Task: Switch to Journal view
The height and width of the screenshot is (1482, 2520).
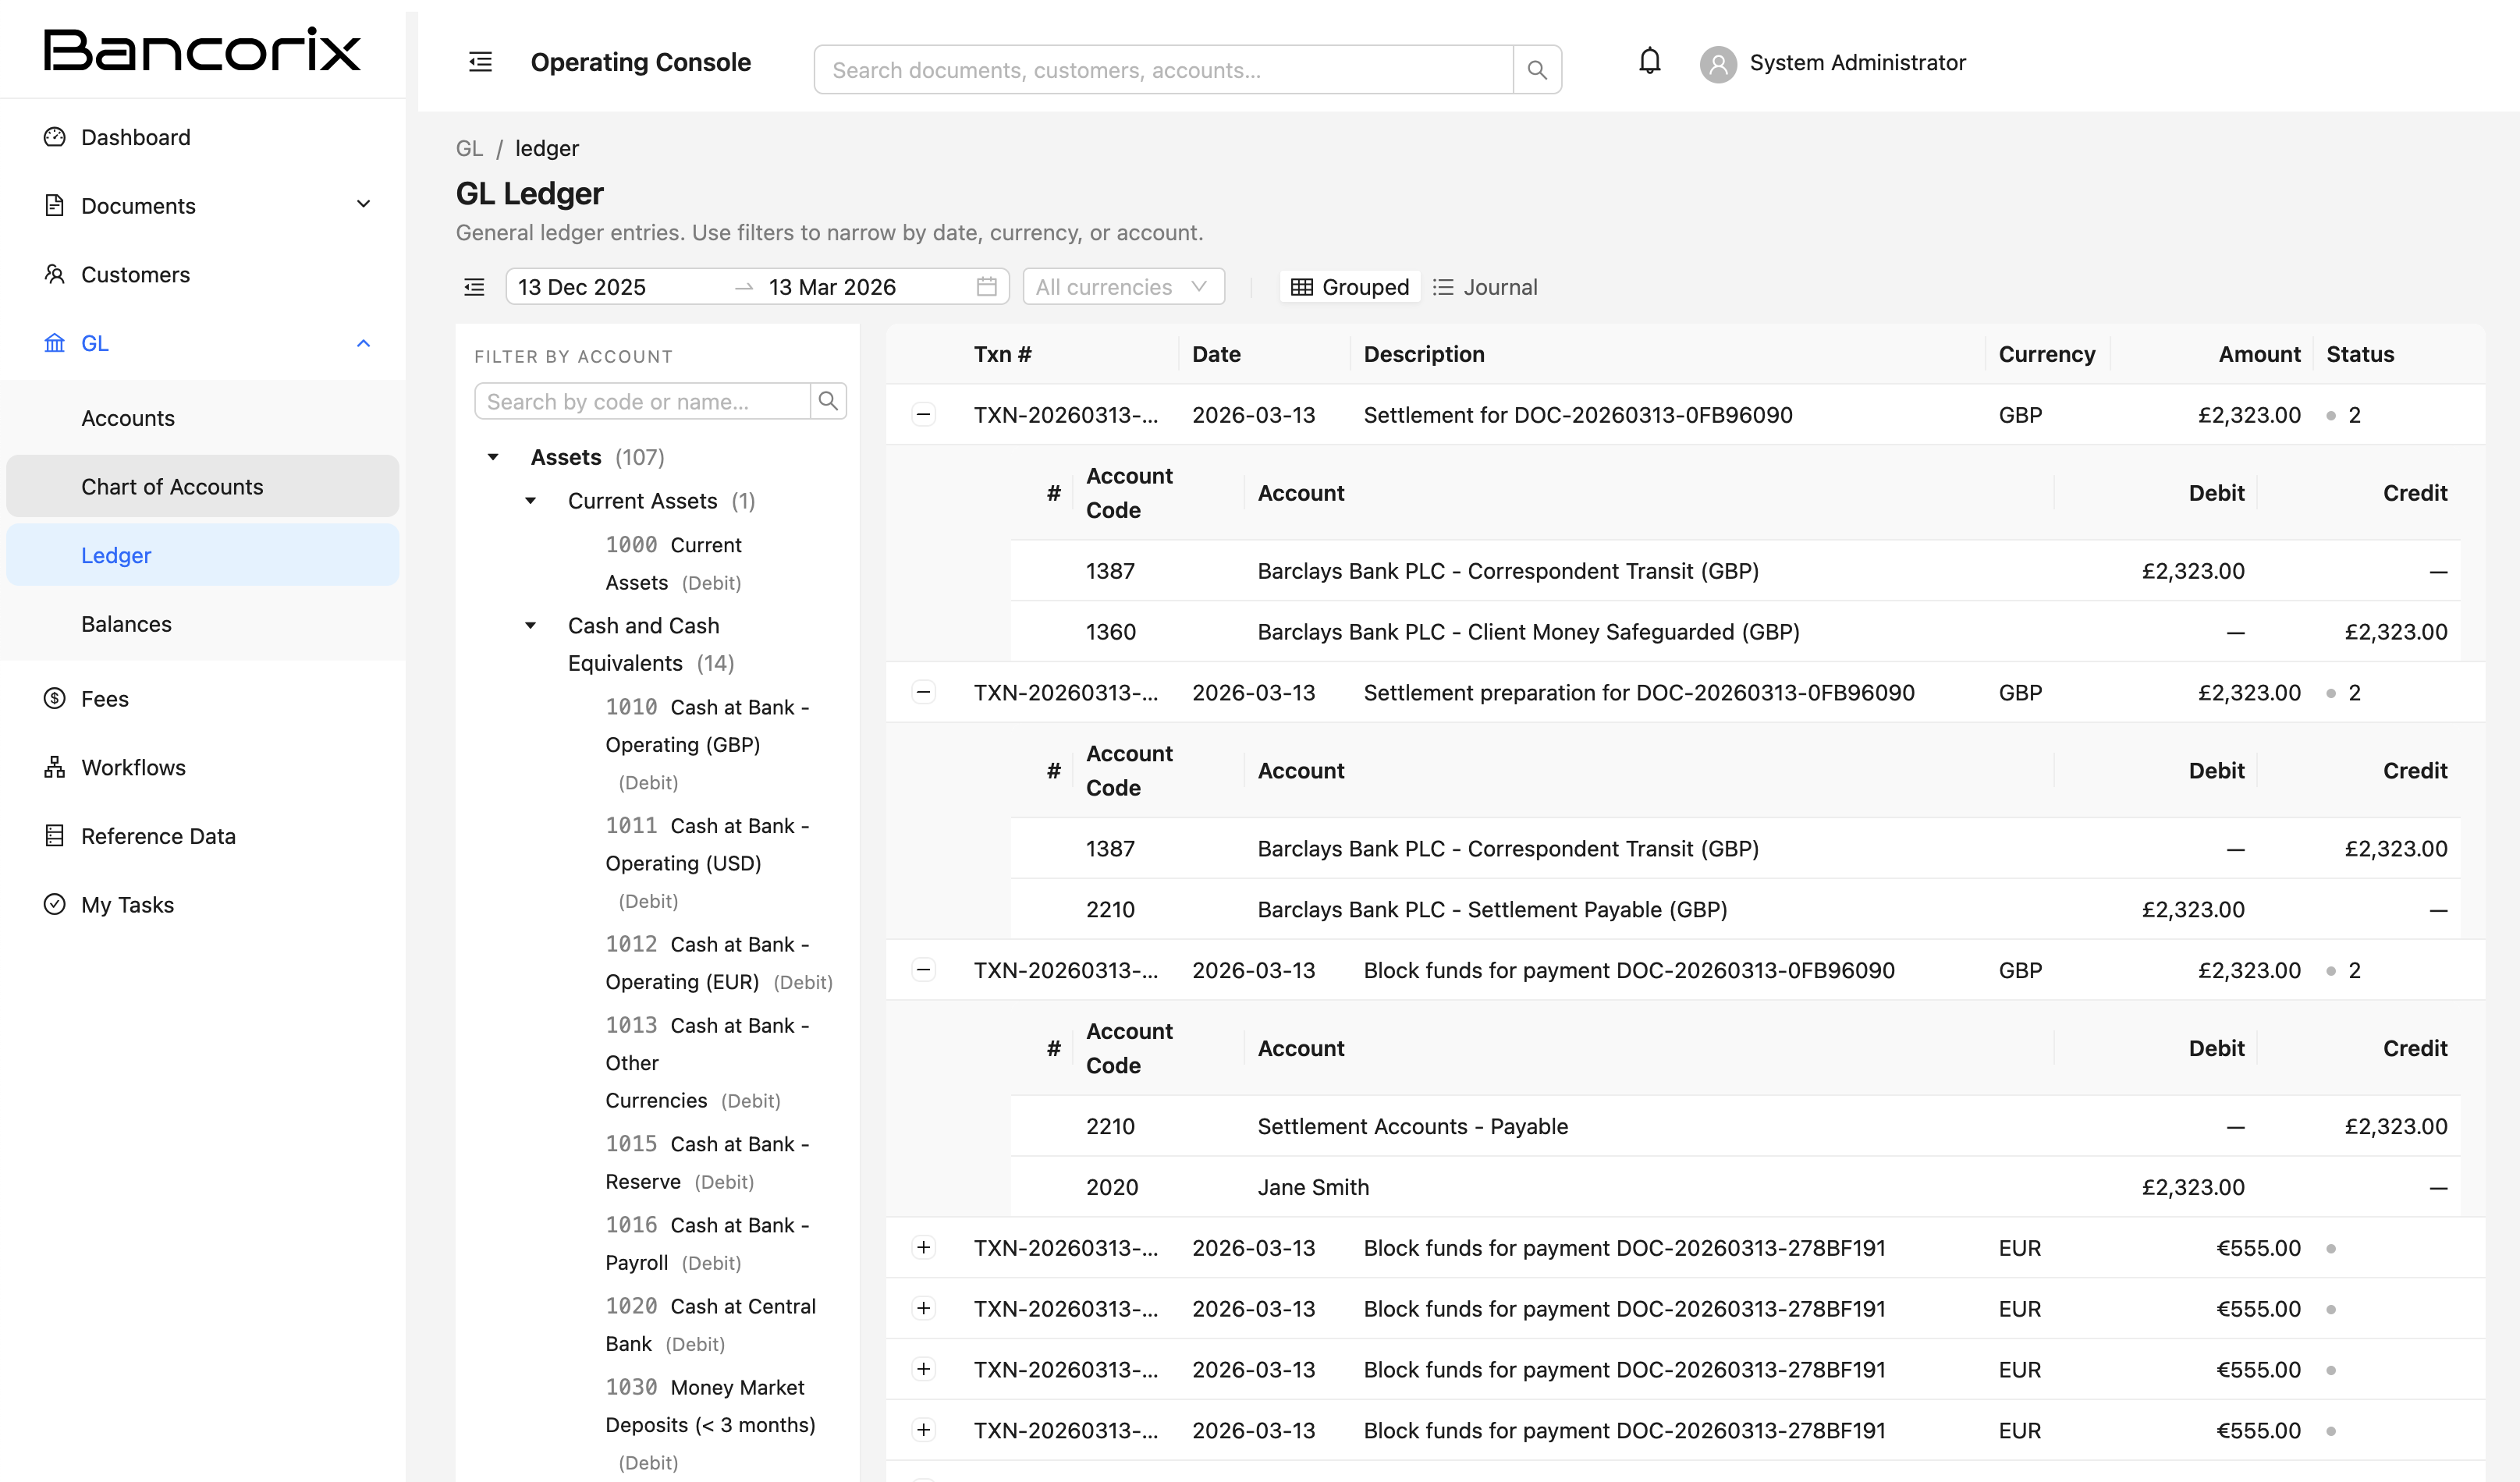Action: (1486, 287)
